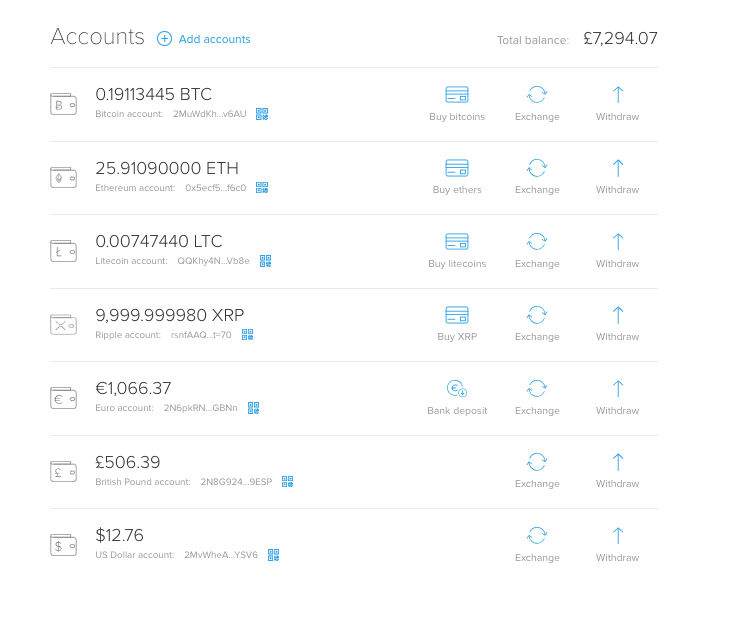The width and height of the screenshot is (733, 626).
Task: Select the 25.91090000 ETH balance
Action: click(x=167, y=168)
